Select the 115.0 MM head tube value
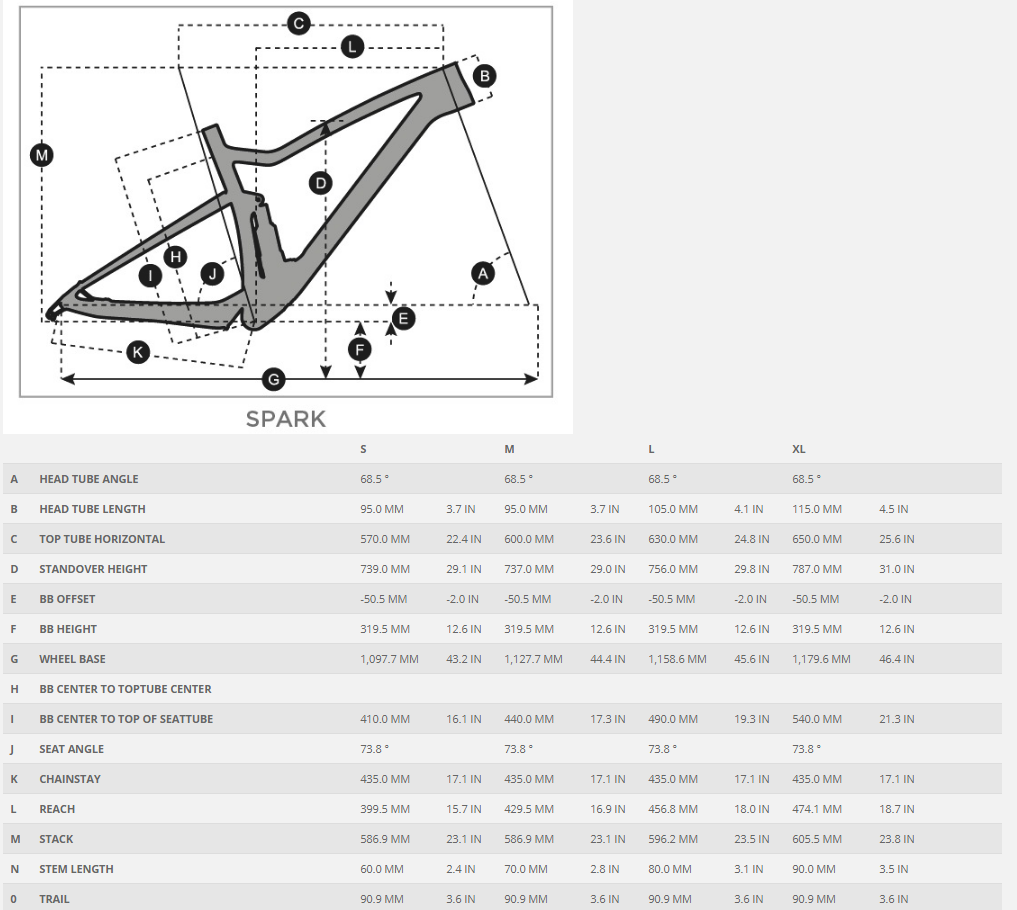The height and width of the screenshot is (910, 1017). click(817, 509)
